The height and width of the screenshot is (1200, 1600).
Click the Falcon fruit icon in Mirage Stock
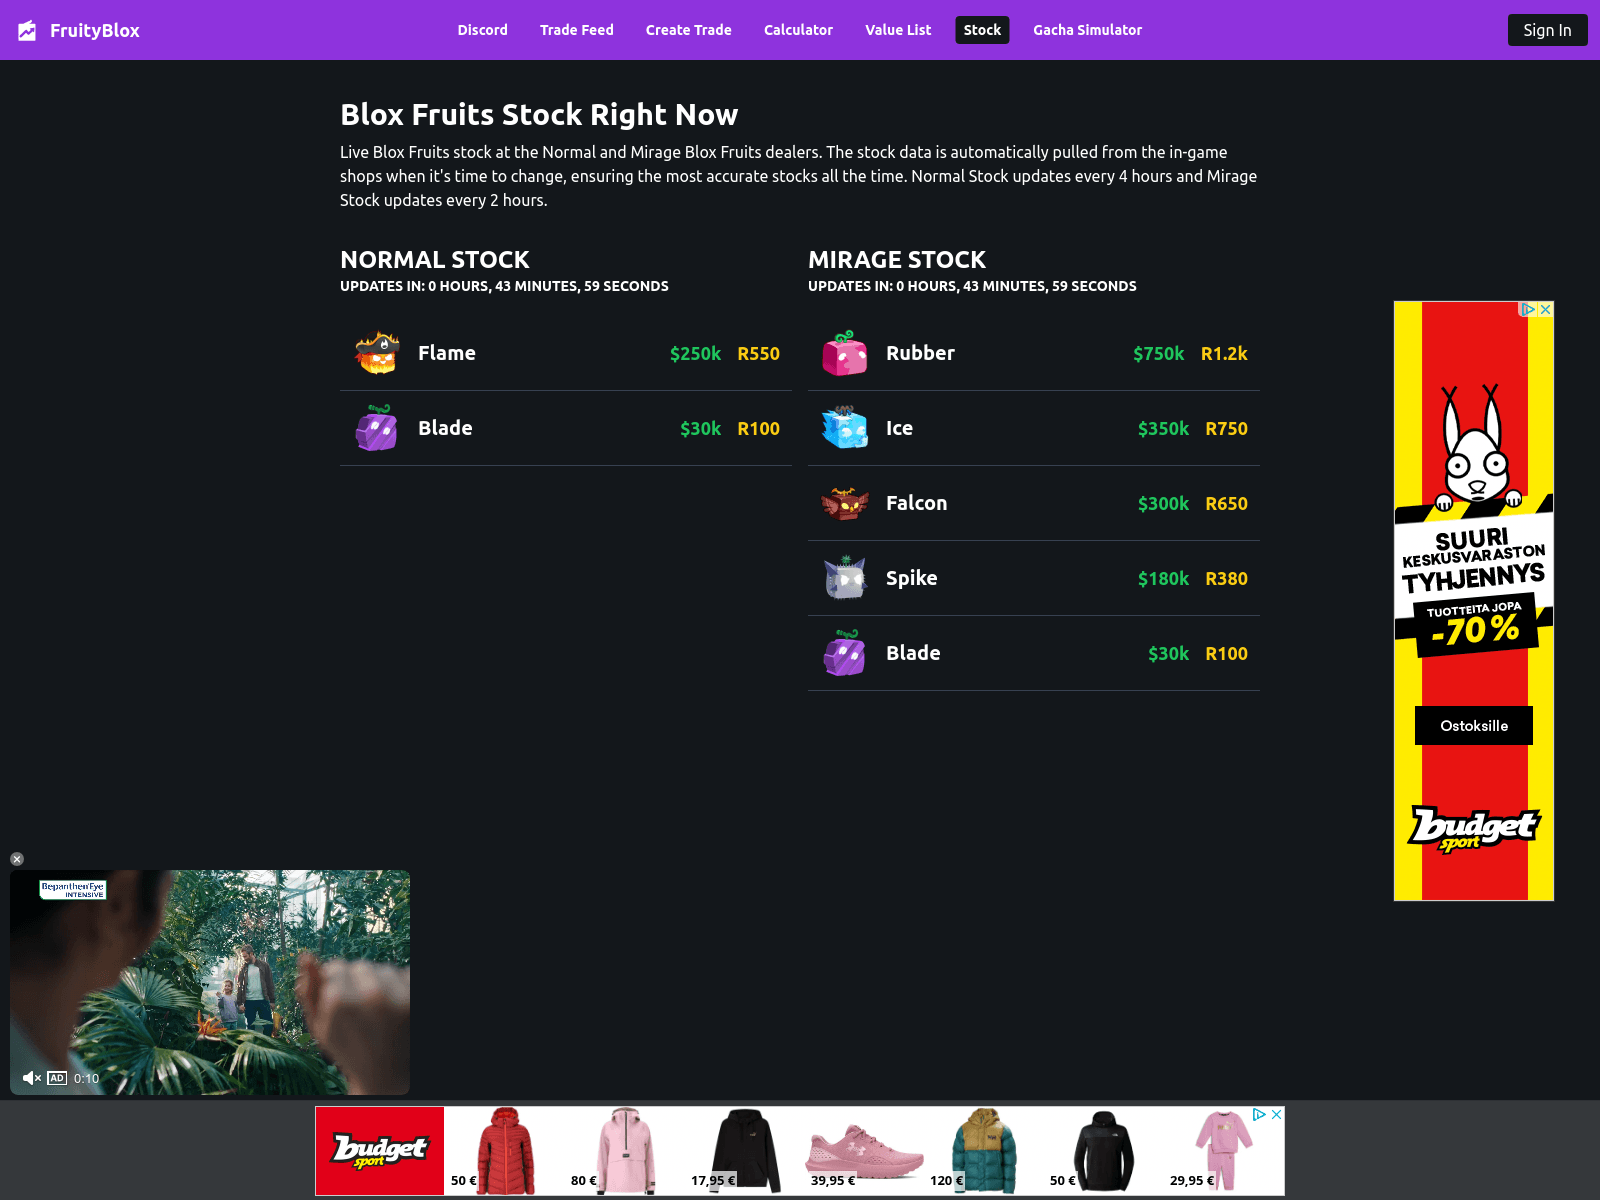pyautogui.click(x=843, y=503)
